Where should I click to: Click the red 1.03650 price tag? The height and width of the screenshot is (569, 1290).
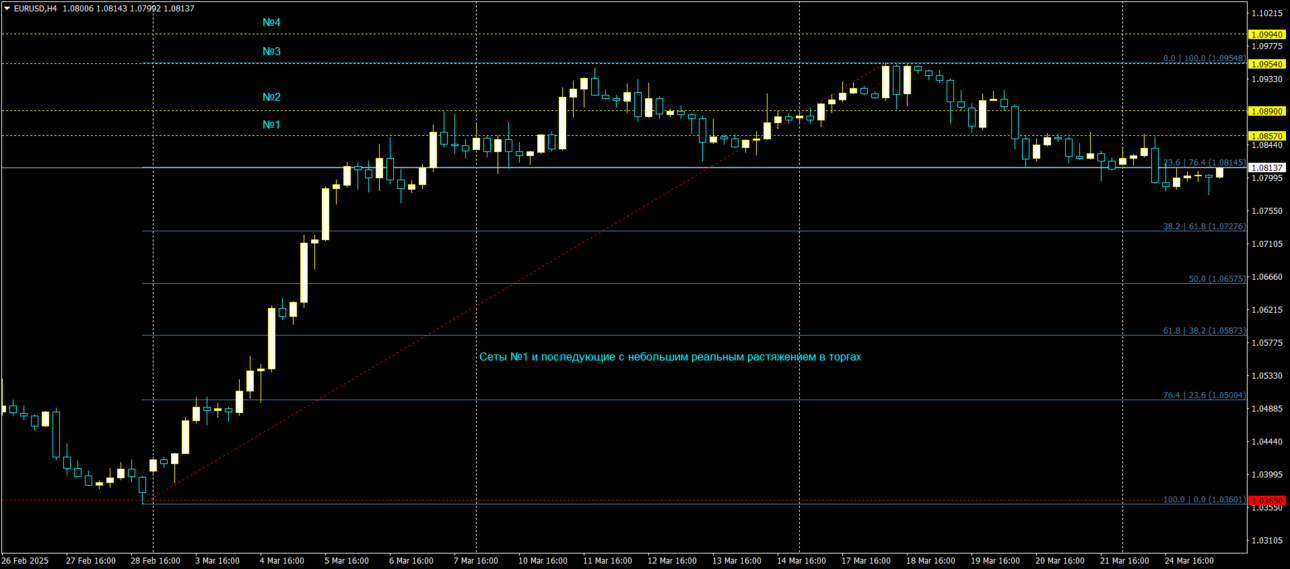tap(1267, 500)
